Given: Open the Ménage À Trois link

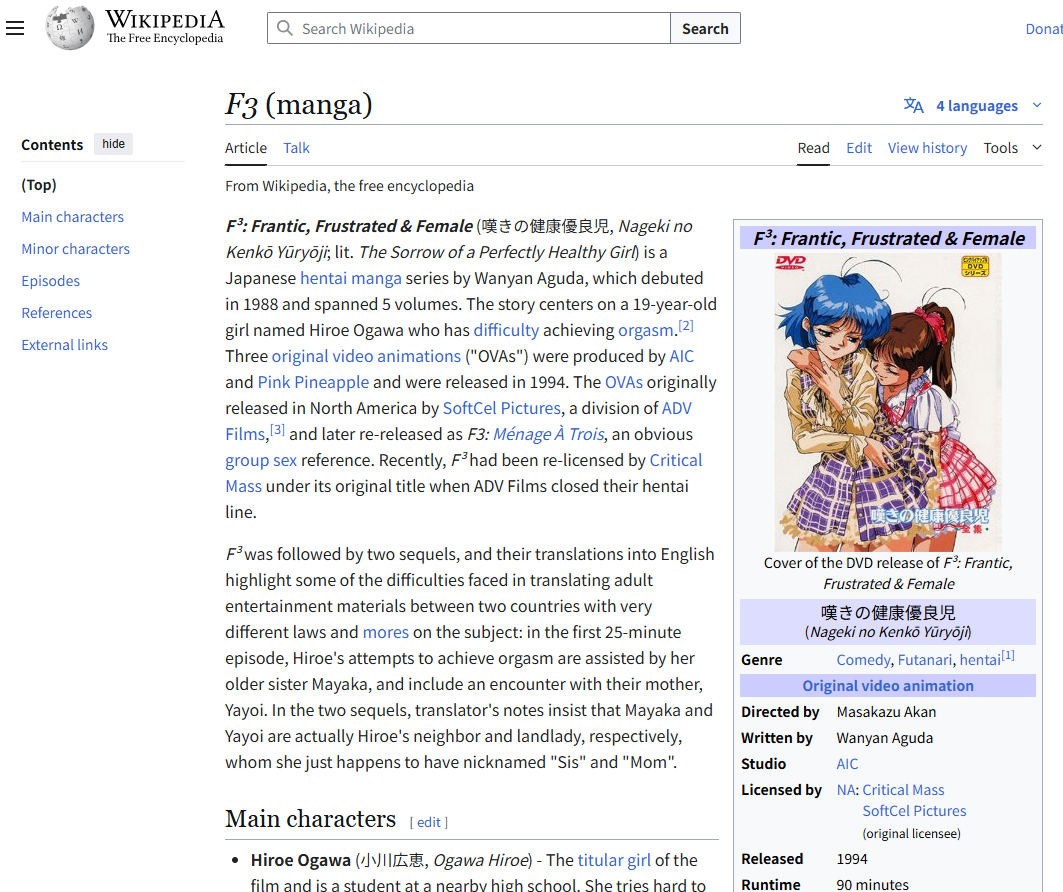Looking at the screenshot, I should pos(548,434).
